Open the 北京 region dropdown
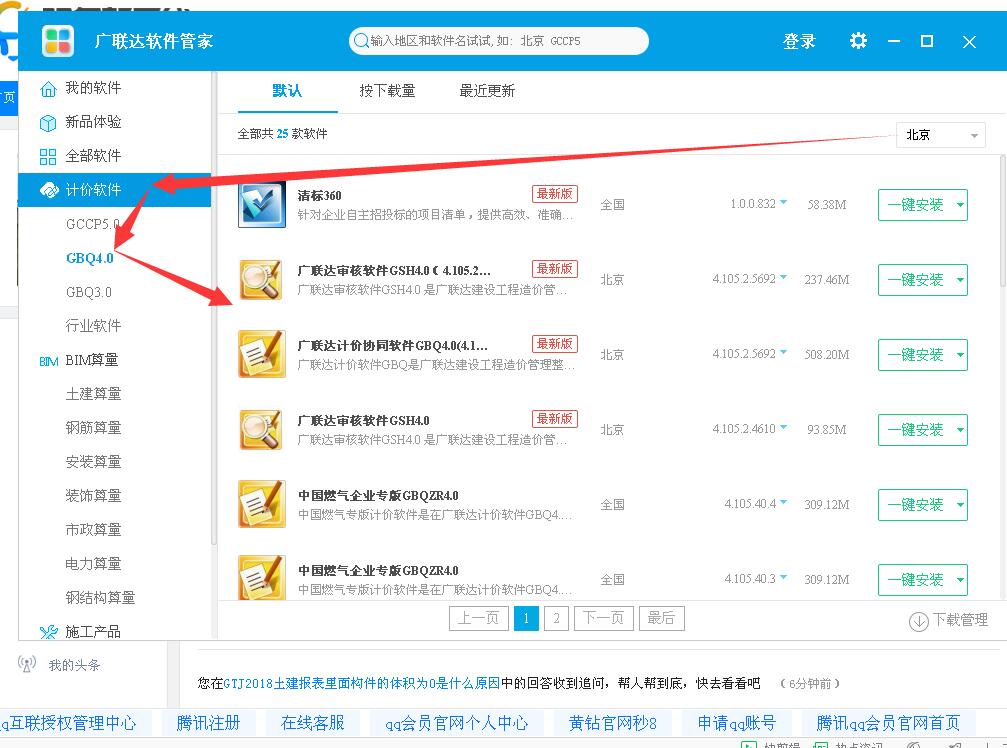This screenshot has width=1007, height=748. click(x=940, y=135)
